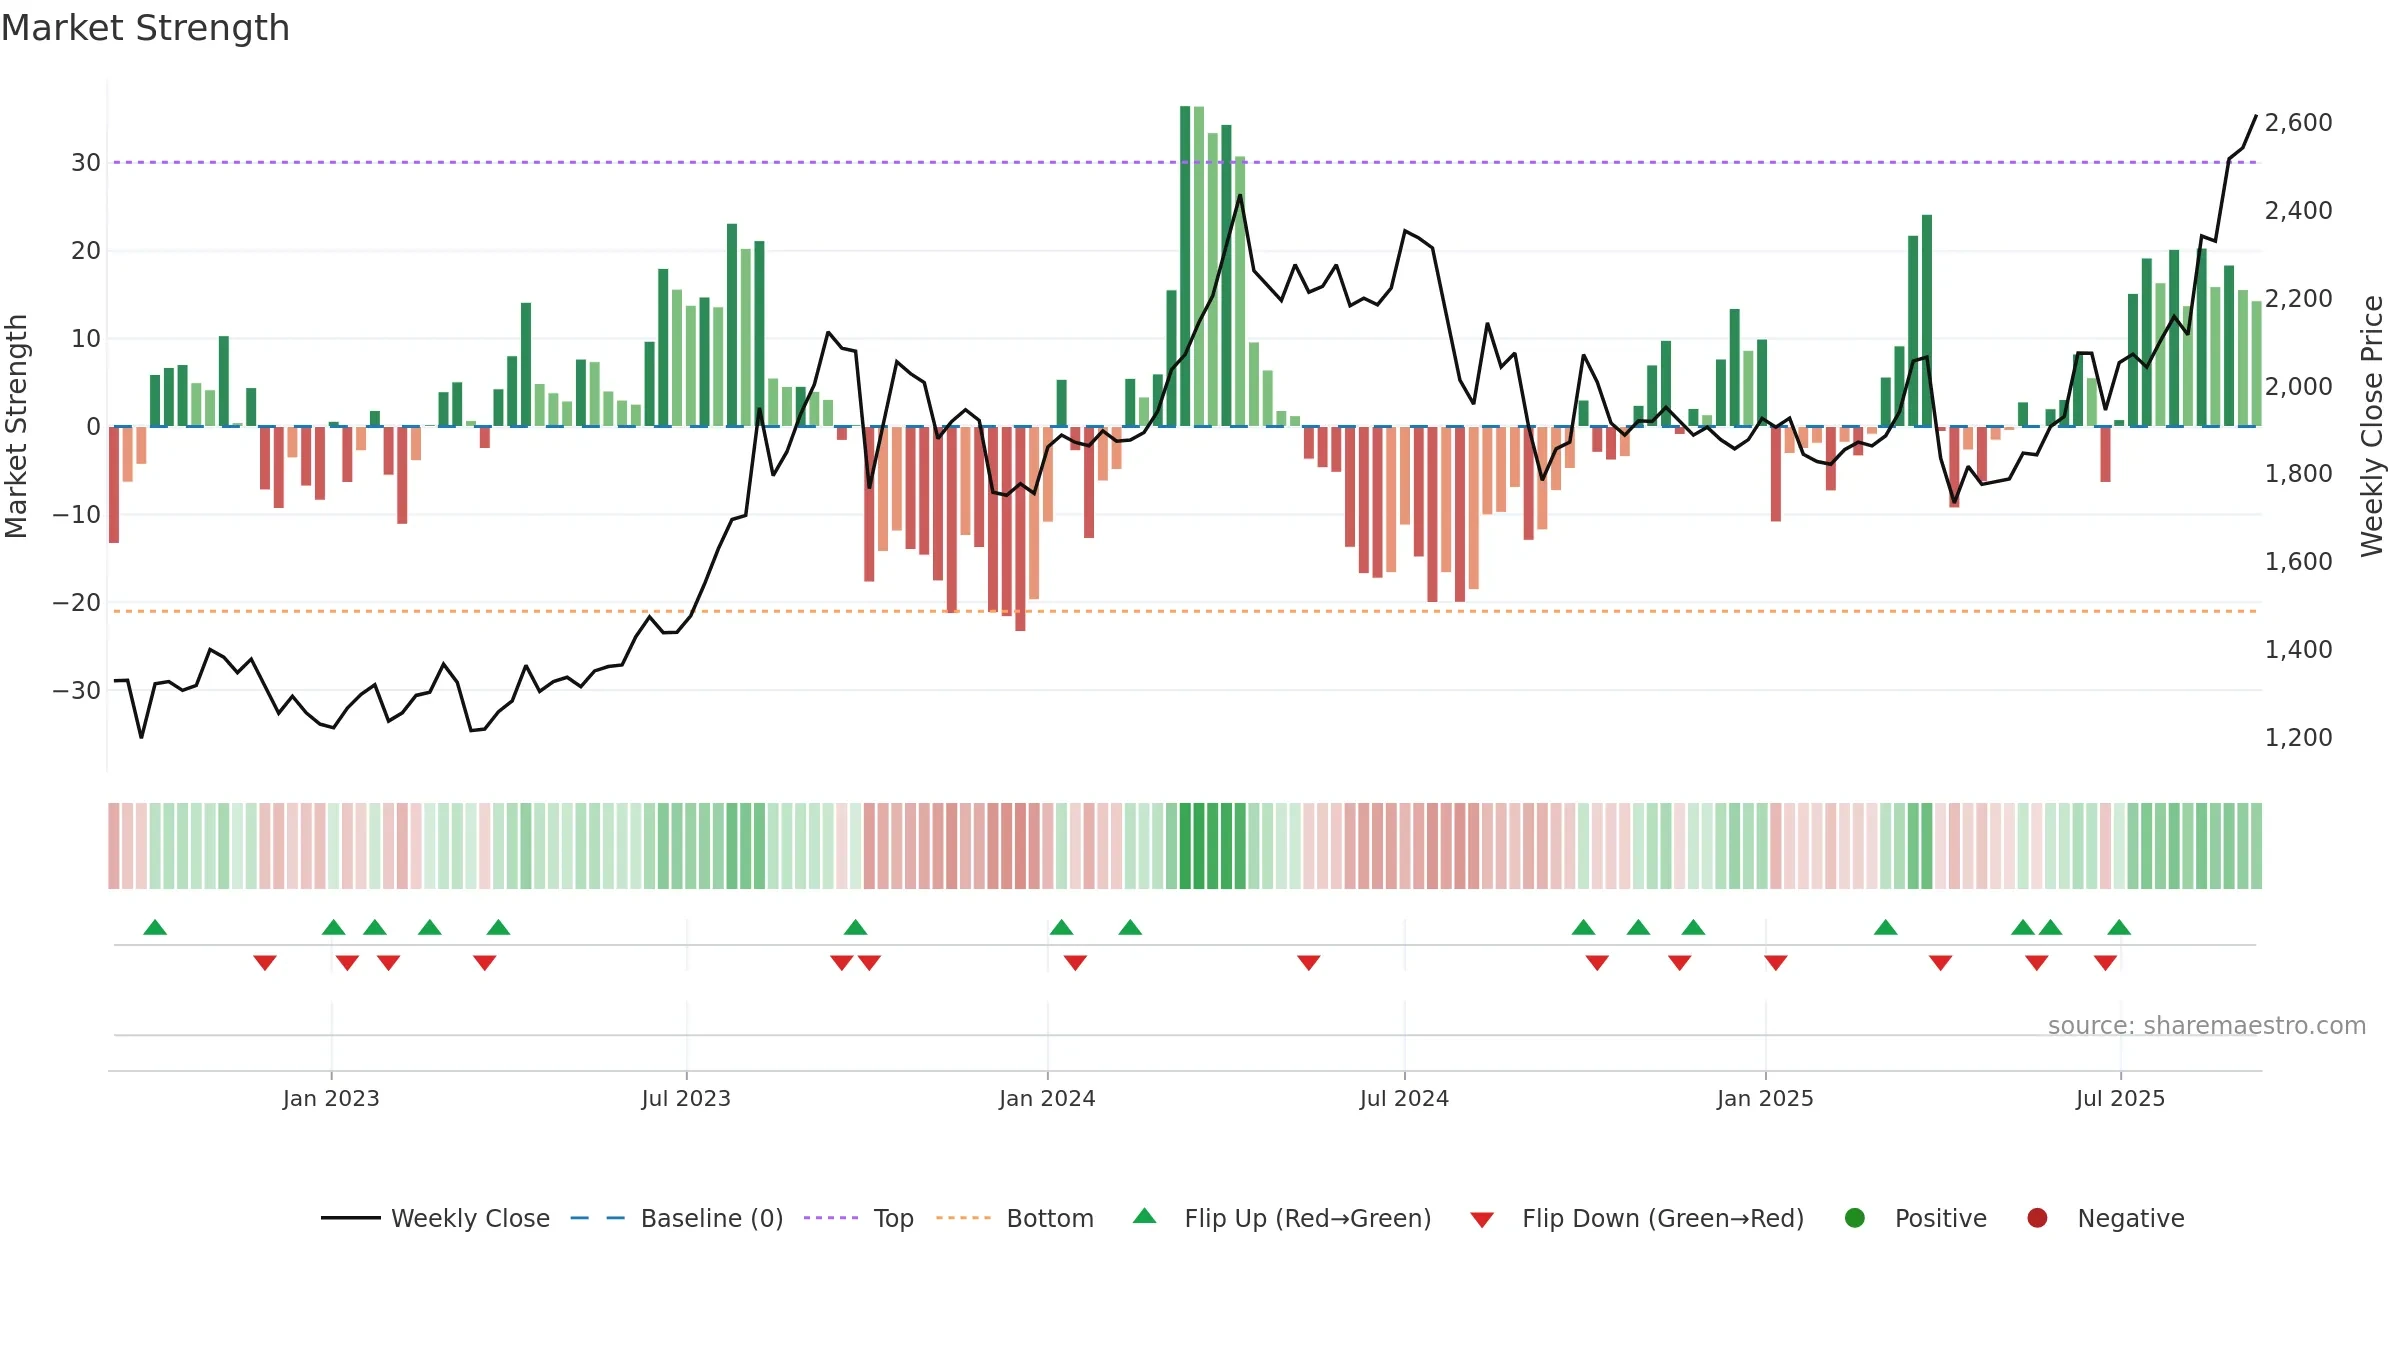
Task: Click the Market Strength chart title
Action: [146, 28]
